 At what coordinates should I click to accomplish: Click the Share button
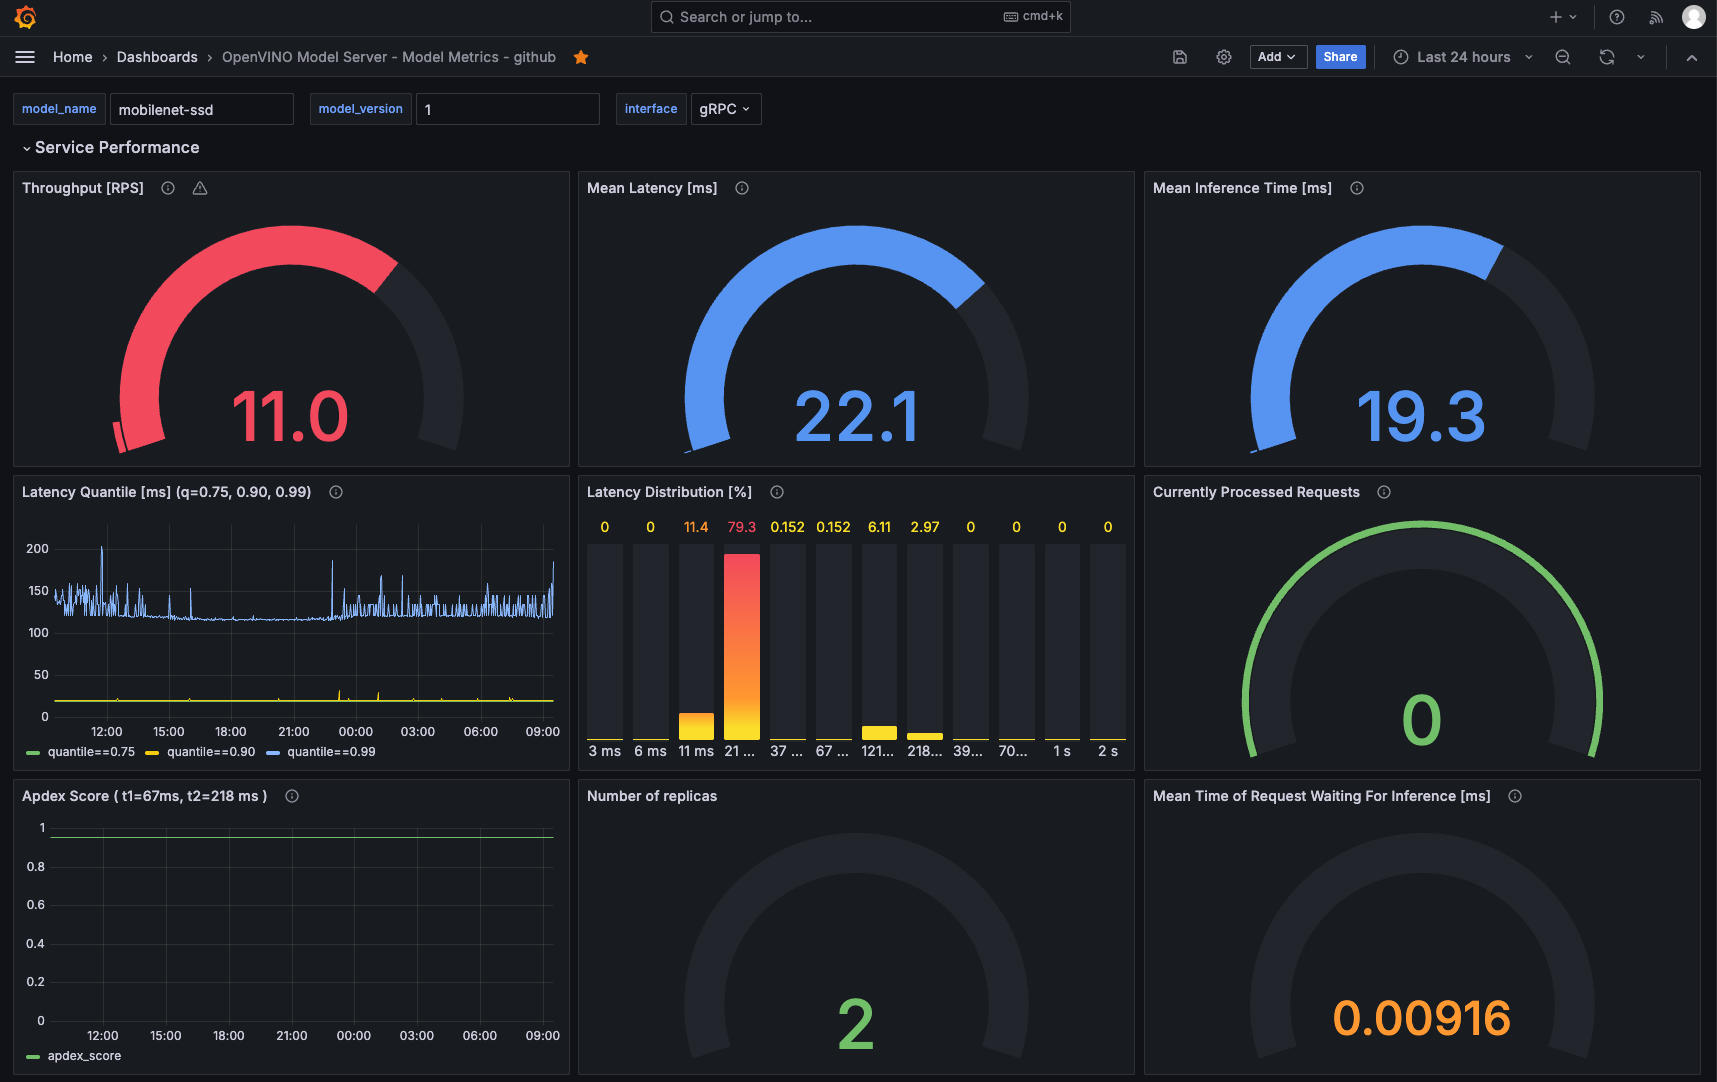coord(1340,57)
